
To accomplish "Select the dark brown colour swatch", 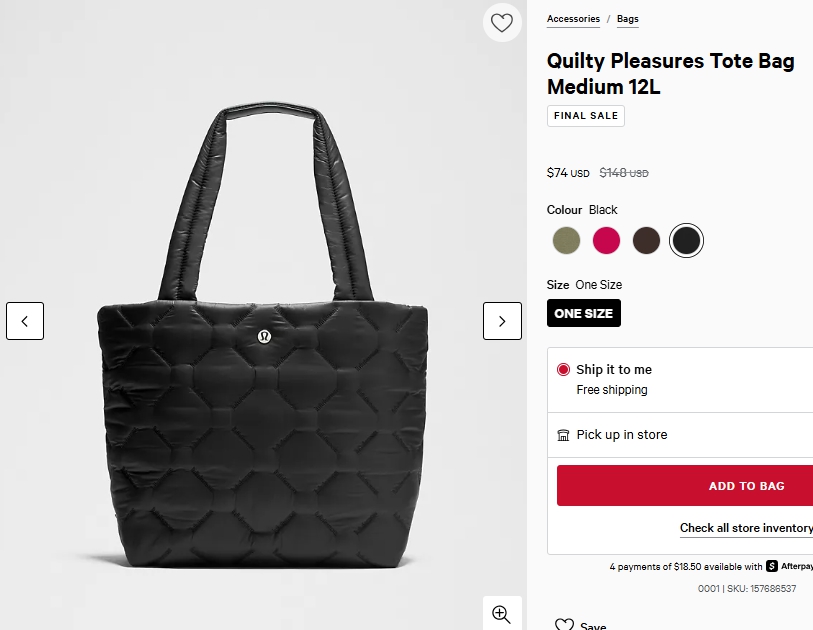I will (646, 240).
